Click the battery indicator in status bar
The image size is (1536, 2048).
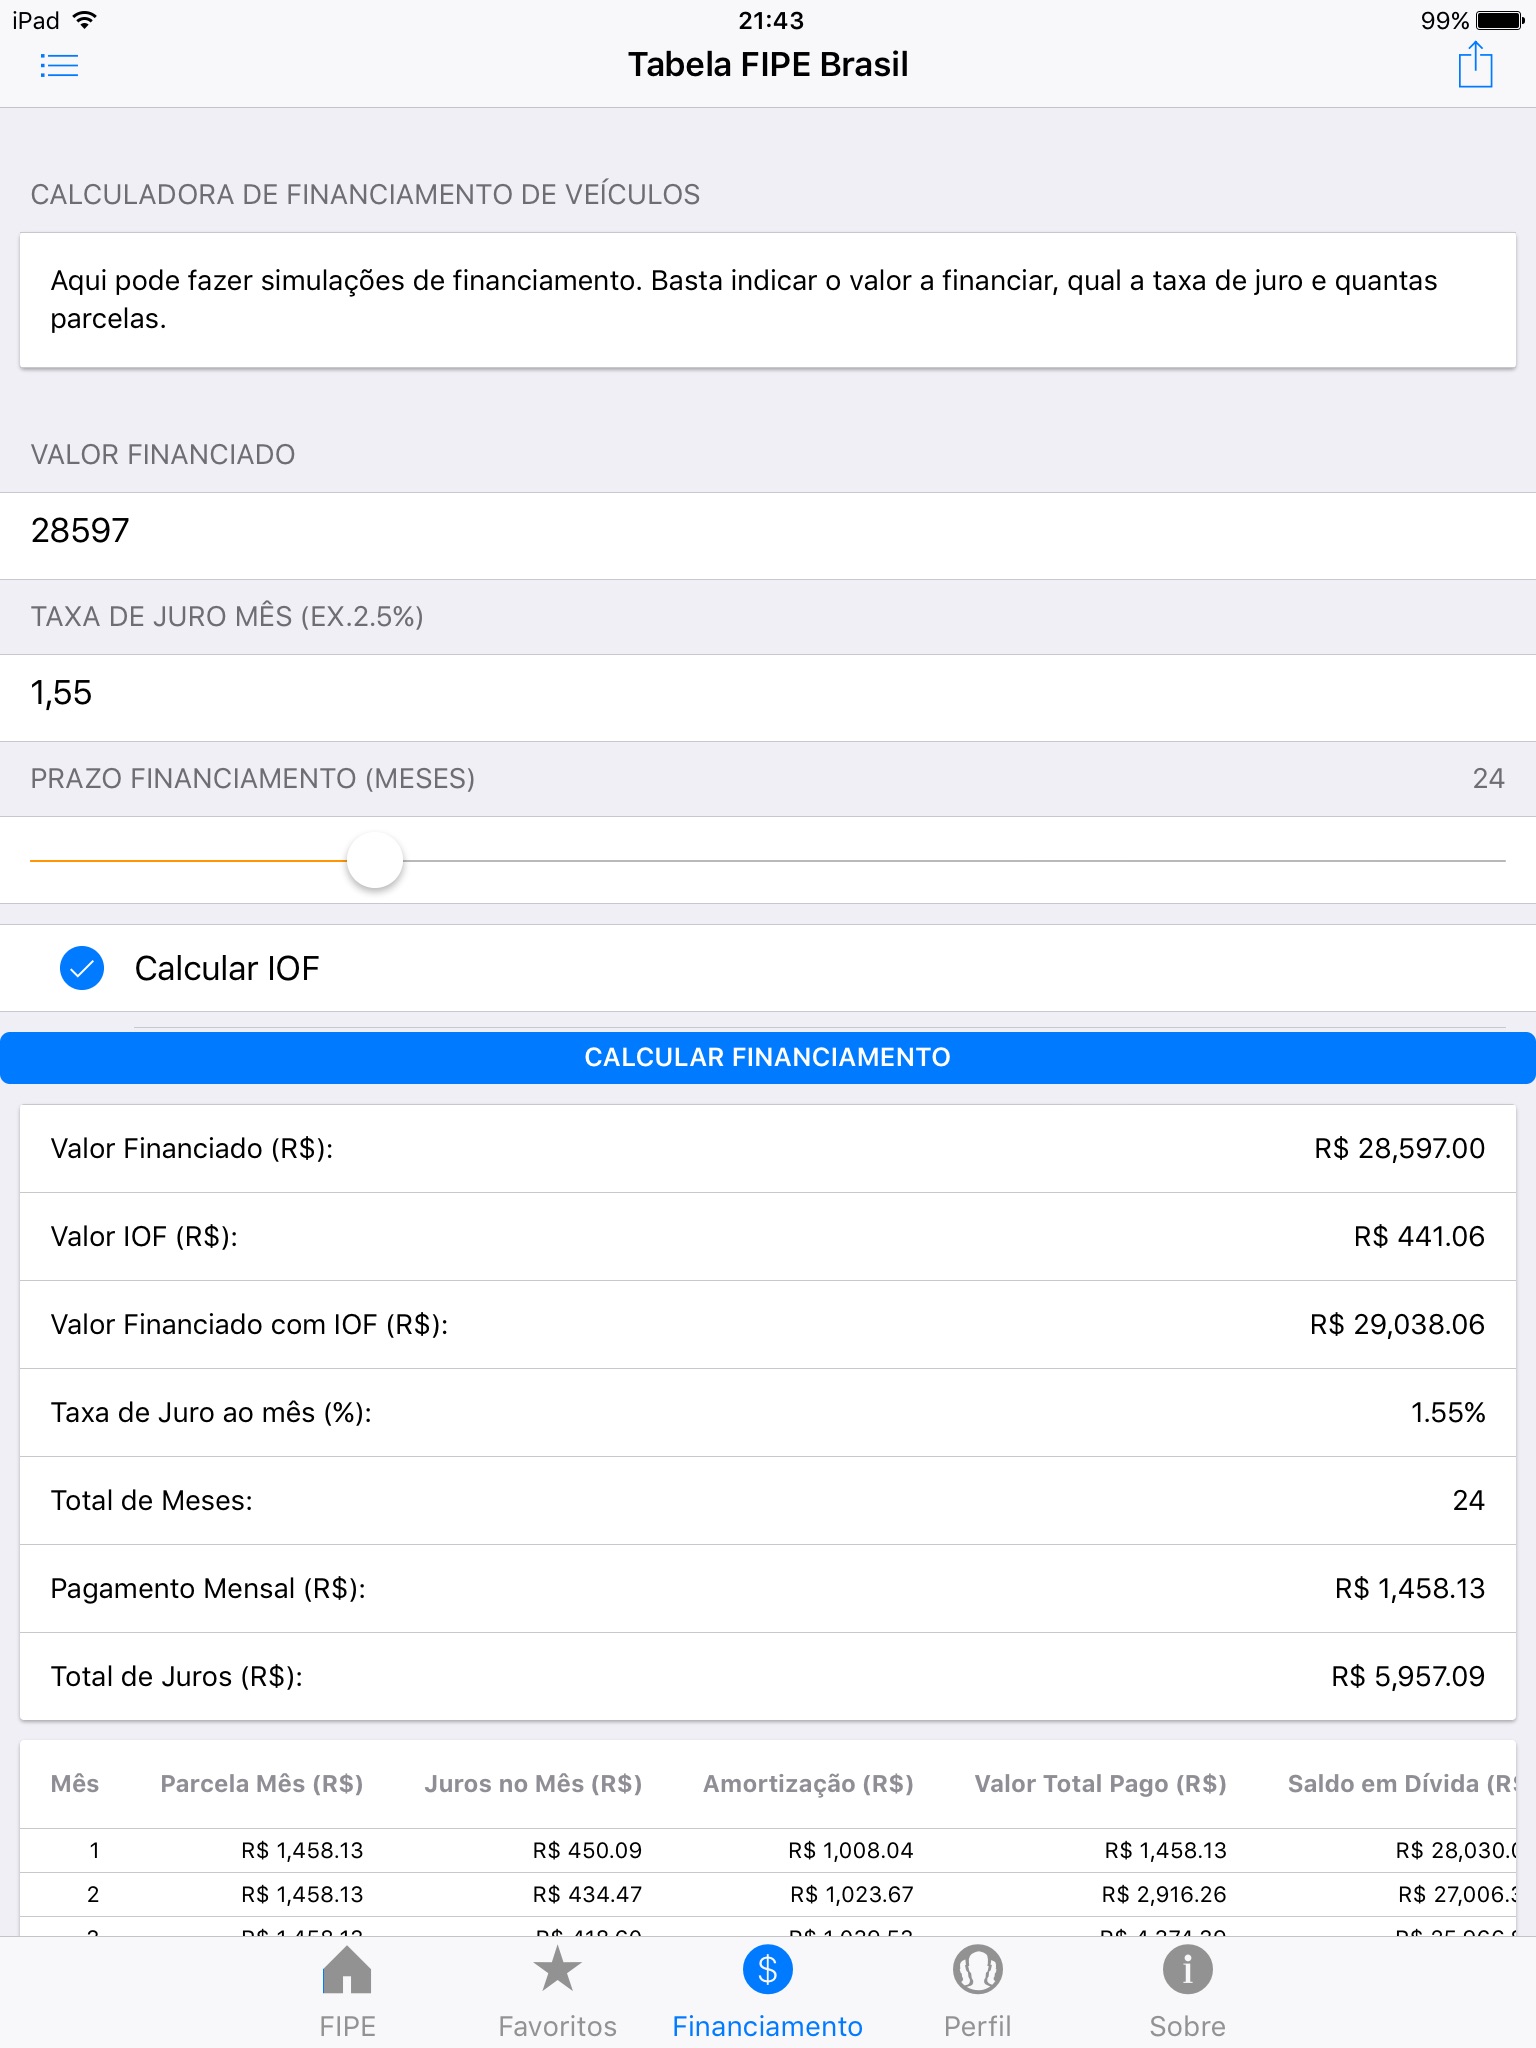pos(1500,21)
